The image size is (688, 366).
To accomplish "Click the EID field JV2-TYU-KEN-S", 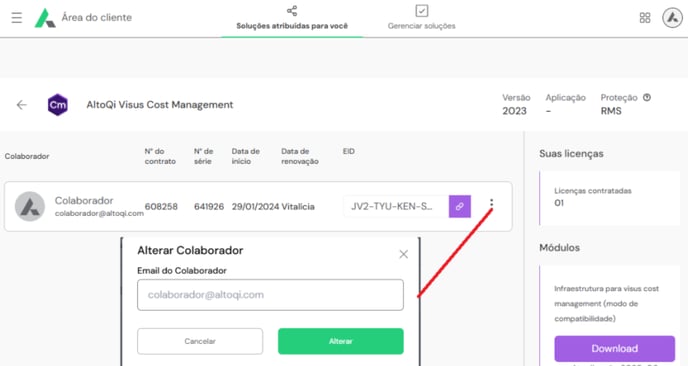I will [396, 206].
